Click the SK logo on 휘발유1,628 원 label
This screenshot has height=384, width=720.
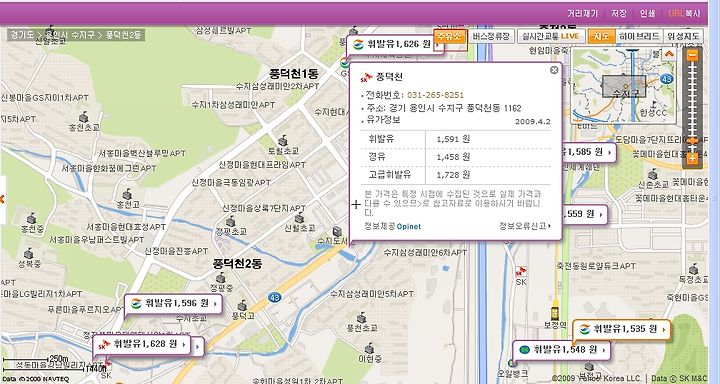coord(104,344)
